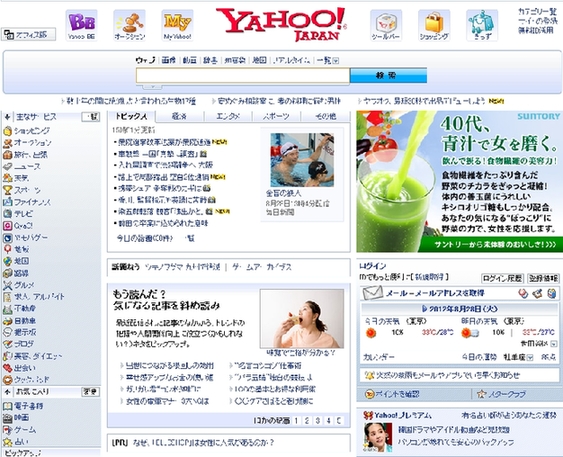Click in the search text field
This screenshot has height=457, width=563.
point(243,76)
